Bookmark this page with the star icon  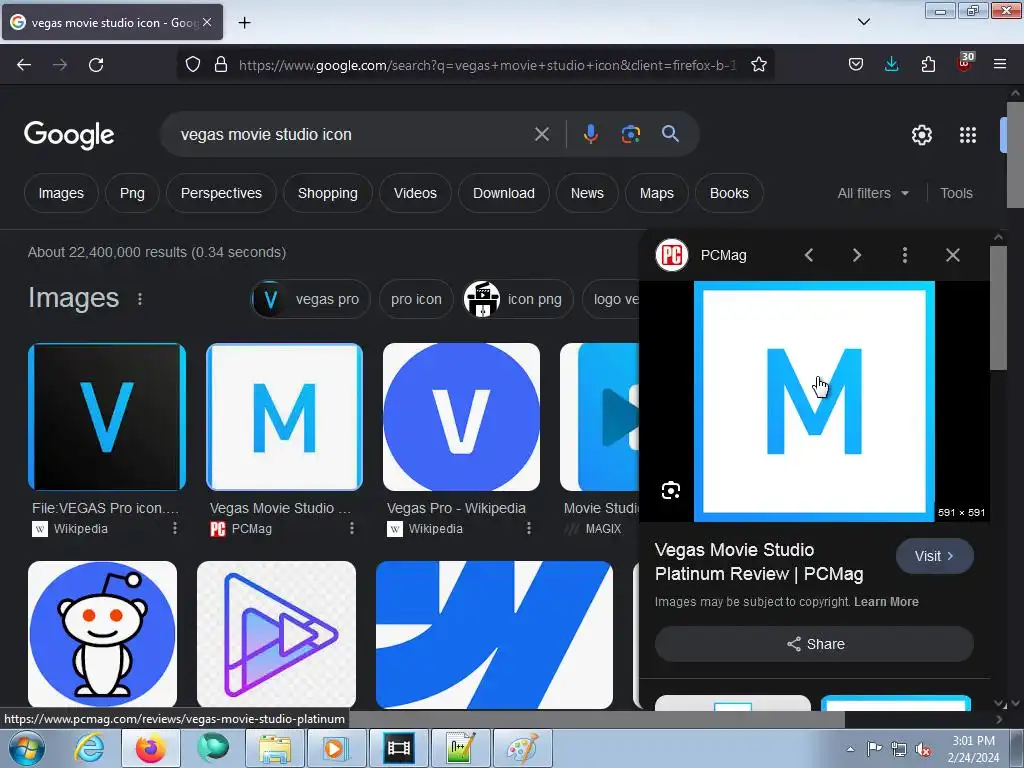[x=758, y=65]
